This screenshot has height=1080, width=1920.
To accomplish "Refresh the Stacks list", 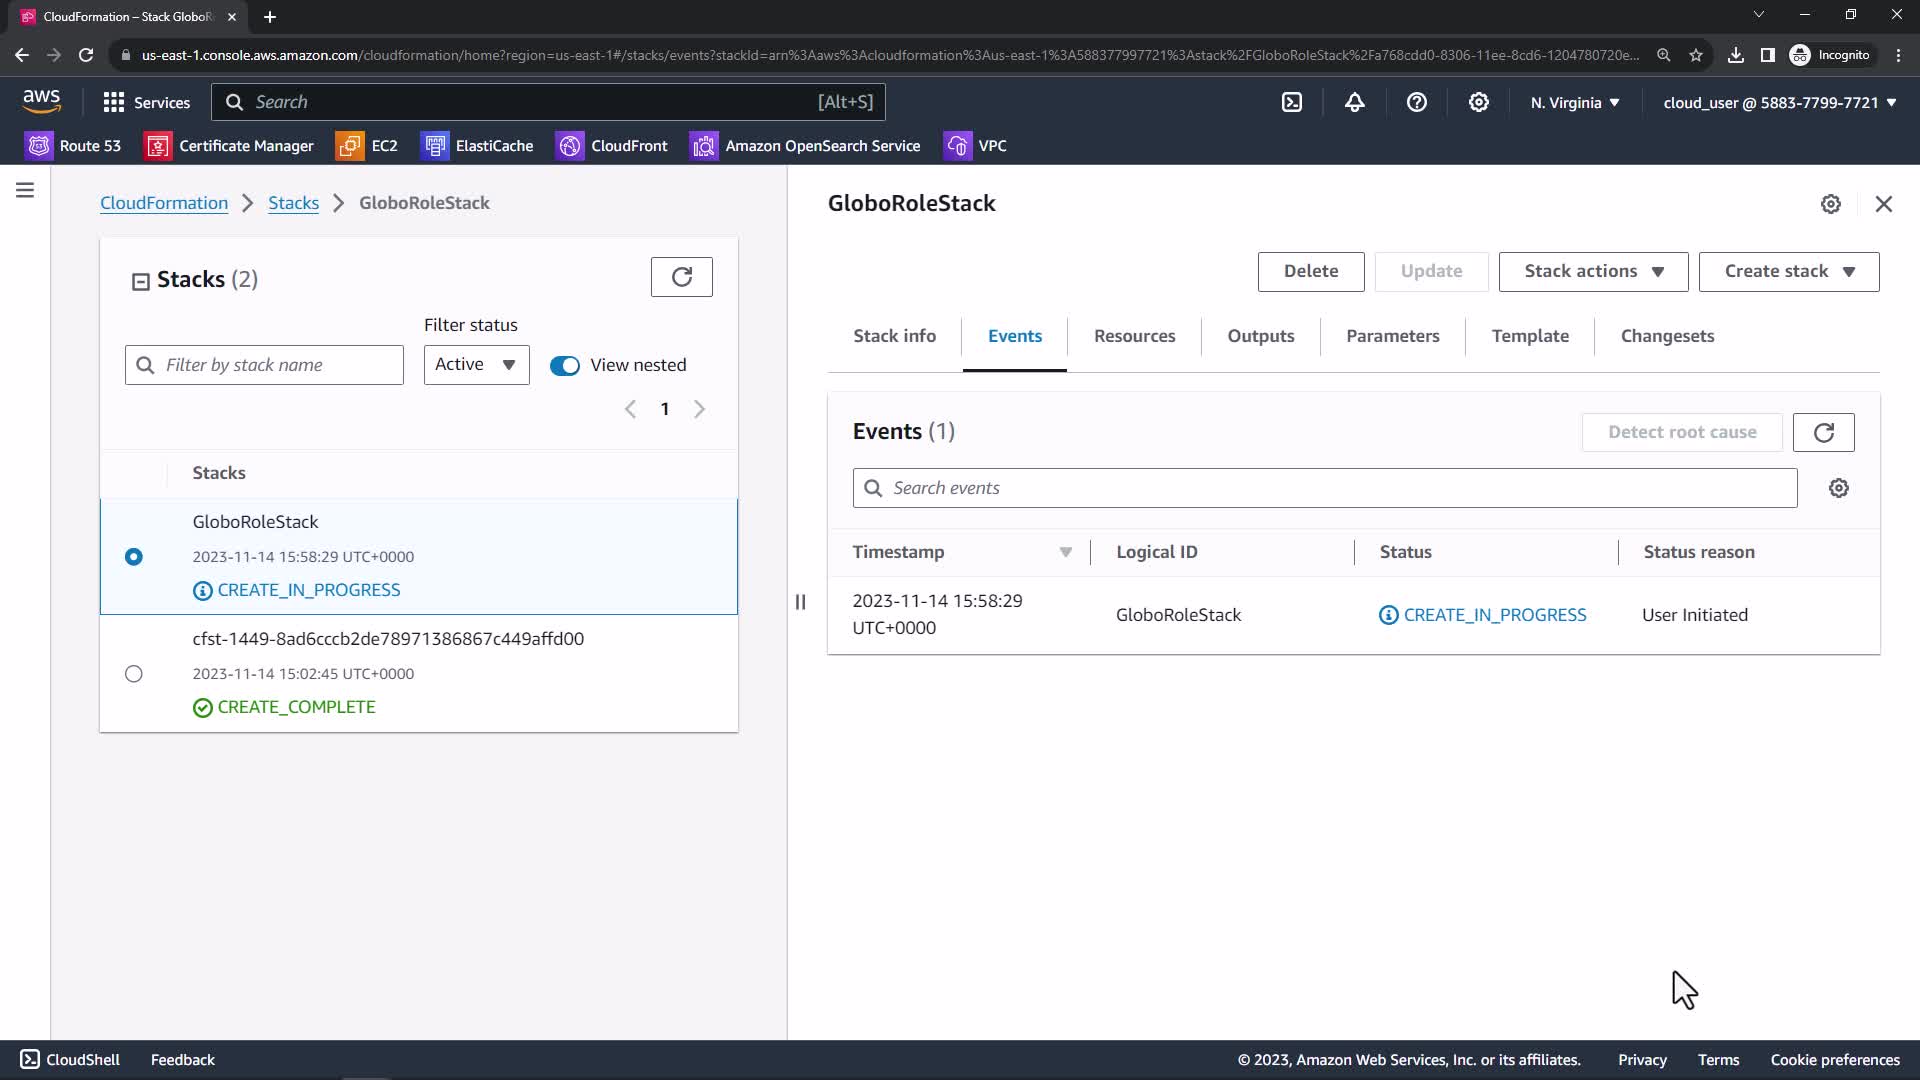I will tap(681, 277).
